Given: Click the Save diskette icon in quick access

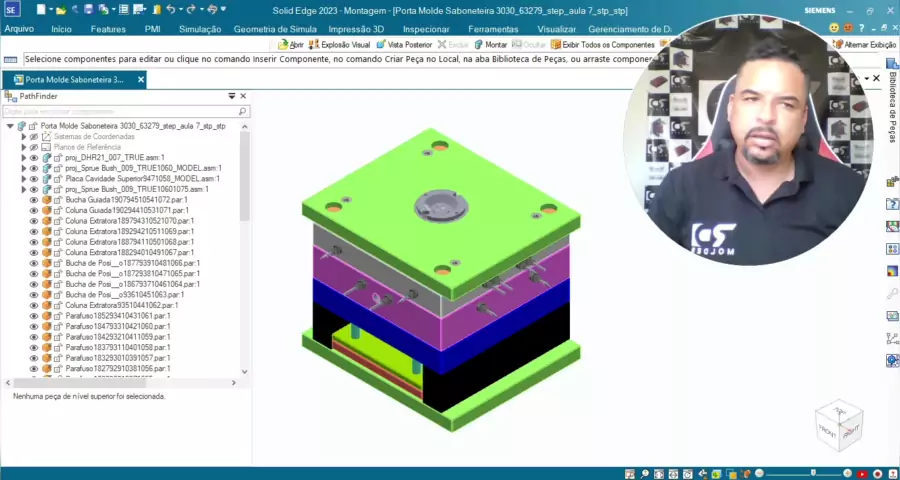Looking at the screenshot, I should pyautogui.click(x=88, y=9).
